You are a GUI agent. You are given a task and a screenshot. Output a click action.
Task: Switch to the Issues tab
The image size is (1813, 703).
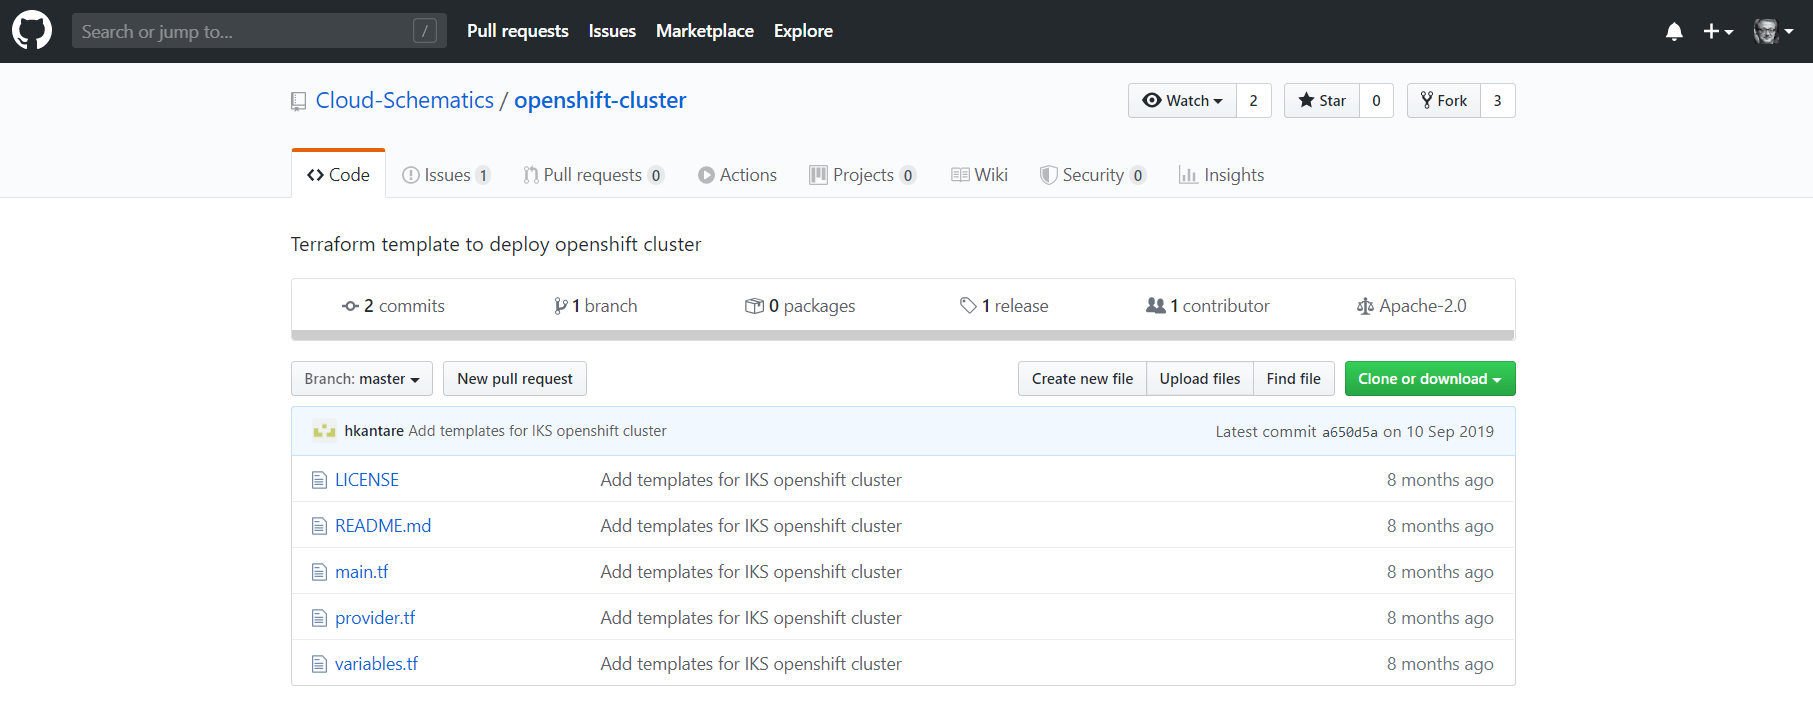446,175
